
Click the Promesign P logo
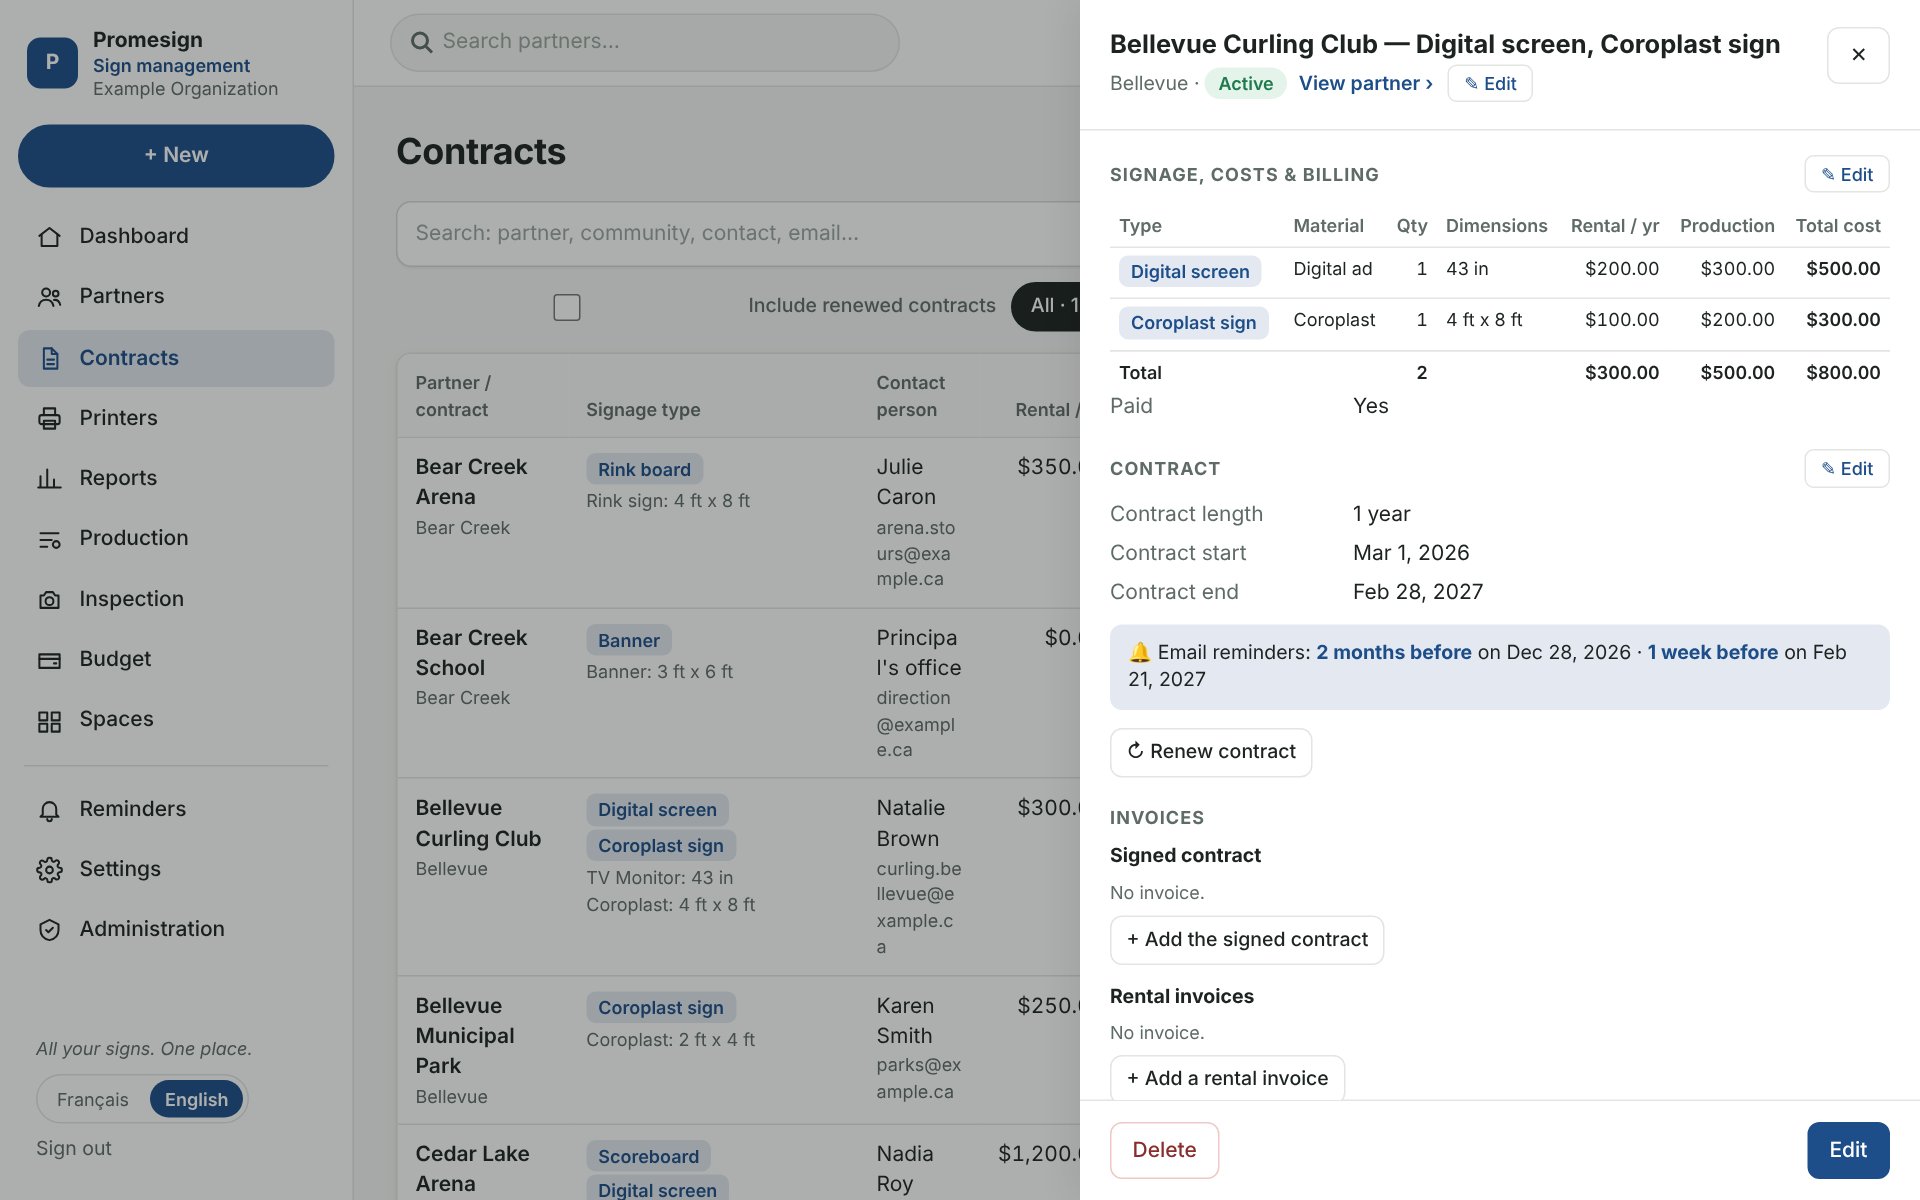tap(52, 62)
